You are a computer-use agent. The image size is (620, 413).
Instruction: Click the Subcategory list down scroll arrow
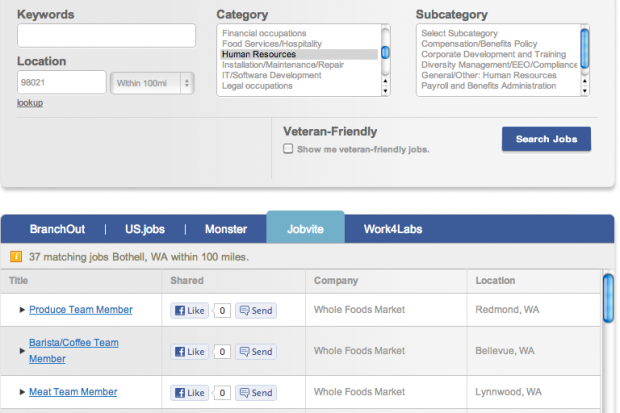pyautogui.click(x=584, y=91)
